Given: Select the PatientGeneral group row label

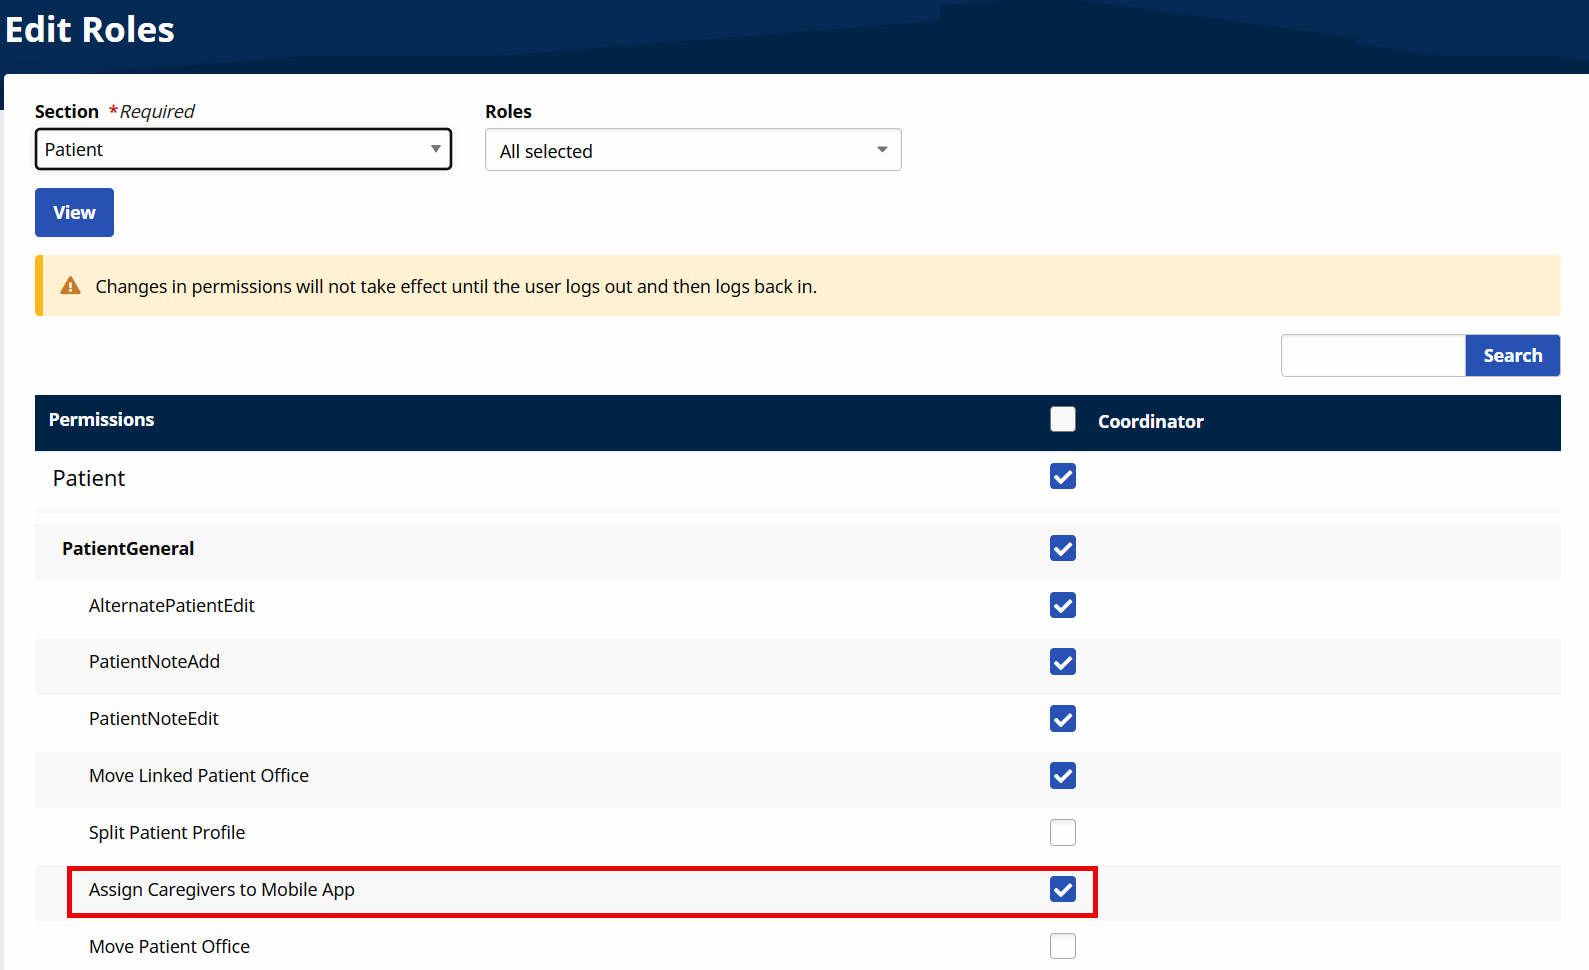Looking at the screenshot, I should click(x=128, y=549).
